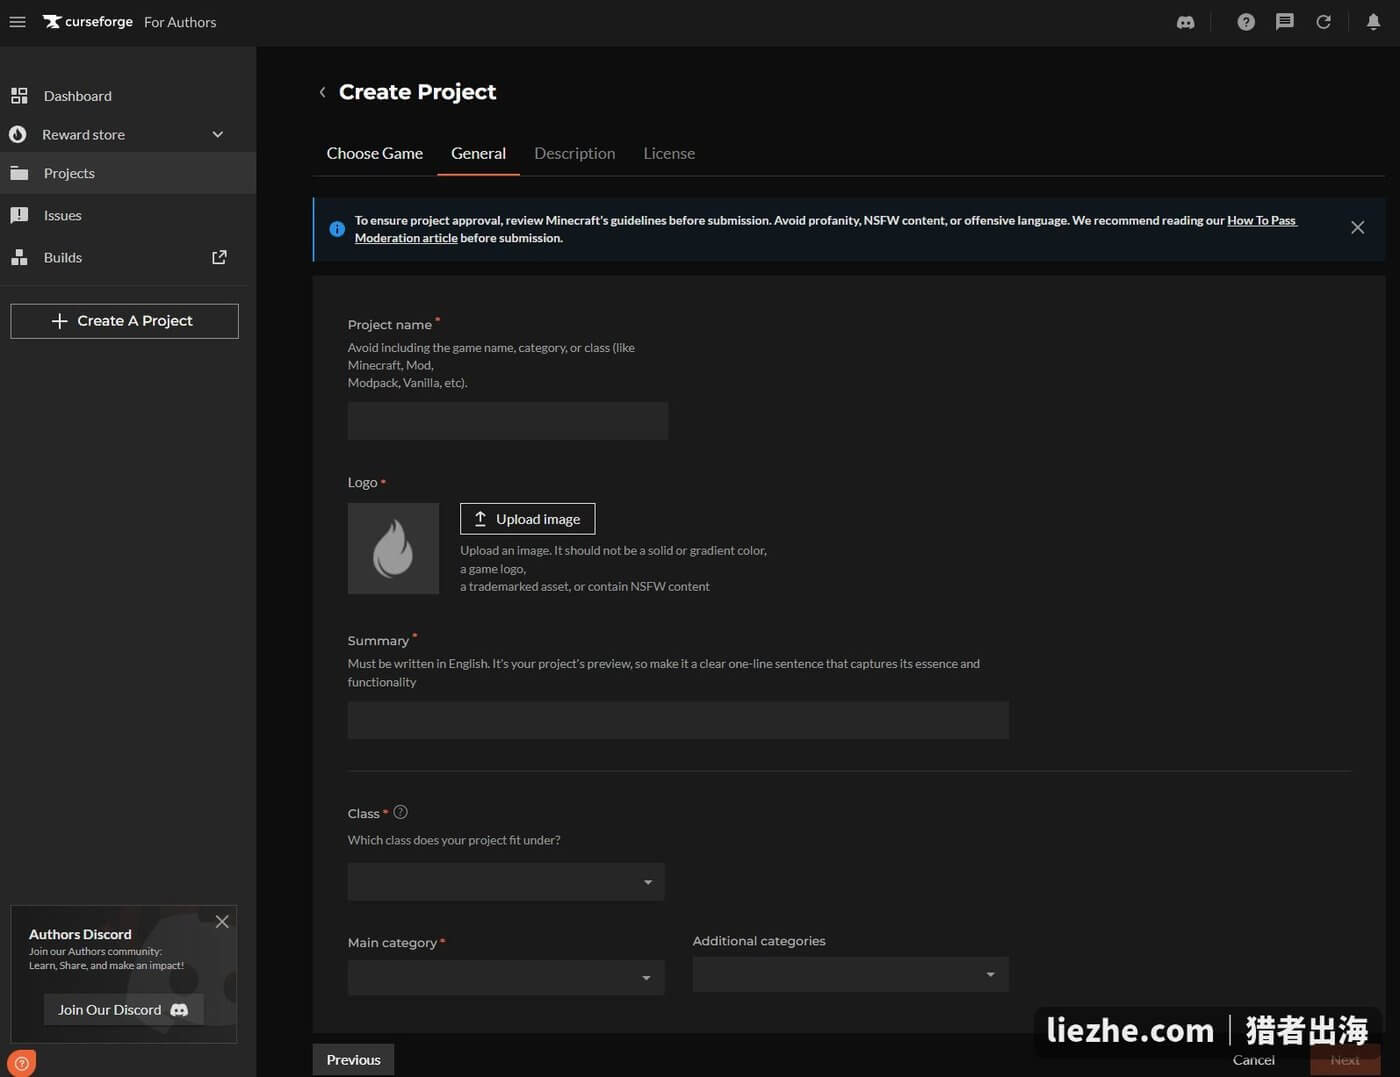Open the feedback chat icon
Image resolution: width=1400 pixels, height=1077 pixels.
(x=1285, y=22)
